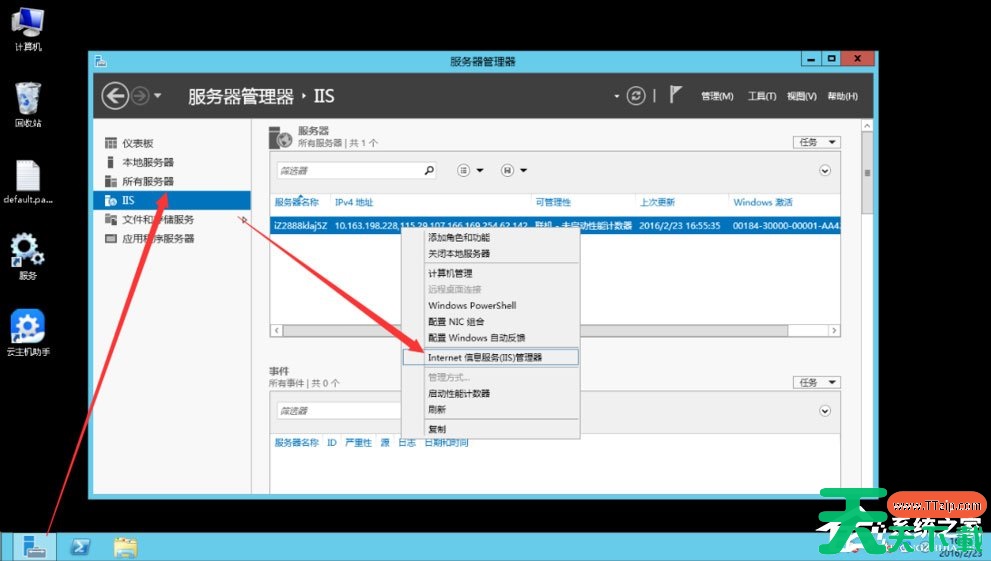Open the 管理(M) menu
The height and width of the screenshot is (561, 991).
[717, 96]
